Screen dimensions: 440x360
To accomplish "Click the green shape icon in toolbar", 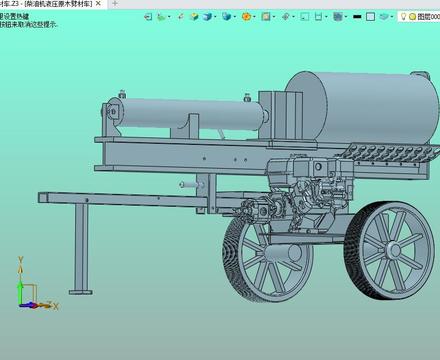I will [162, 16].
